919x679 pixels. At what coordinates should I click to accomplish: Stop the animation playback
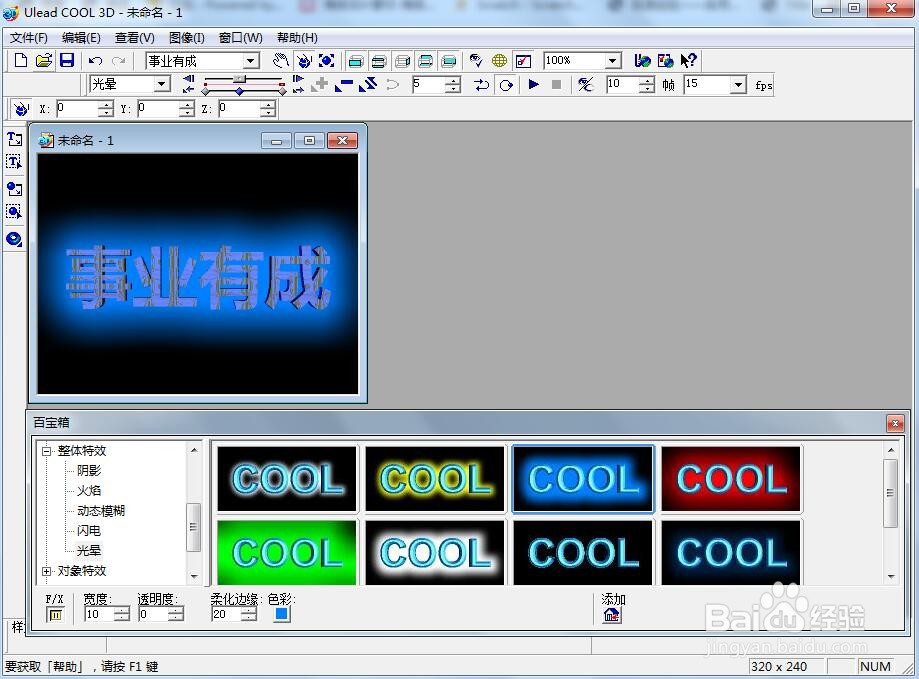(x=557, y=84)
